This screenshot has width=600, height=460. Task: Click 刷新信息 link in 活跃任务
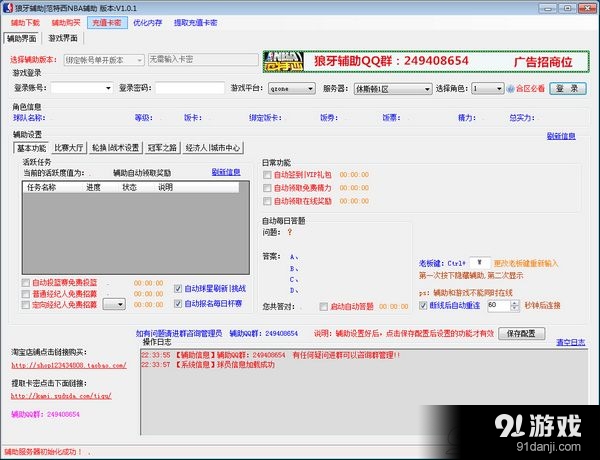pyautogui.click(x=226, y=172)
